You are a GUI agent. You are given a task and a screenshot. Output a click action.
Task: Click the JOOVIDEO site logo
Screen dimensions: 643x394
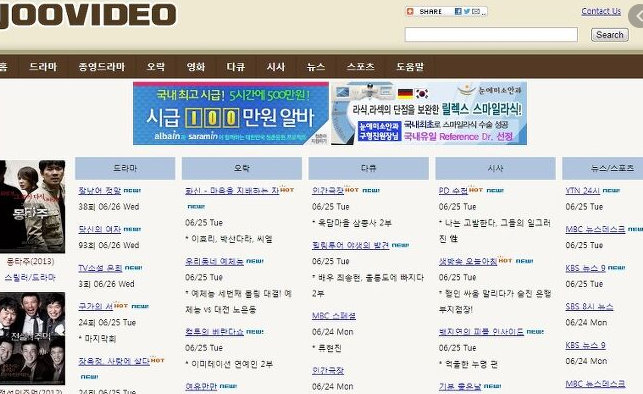[88, 16]
